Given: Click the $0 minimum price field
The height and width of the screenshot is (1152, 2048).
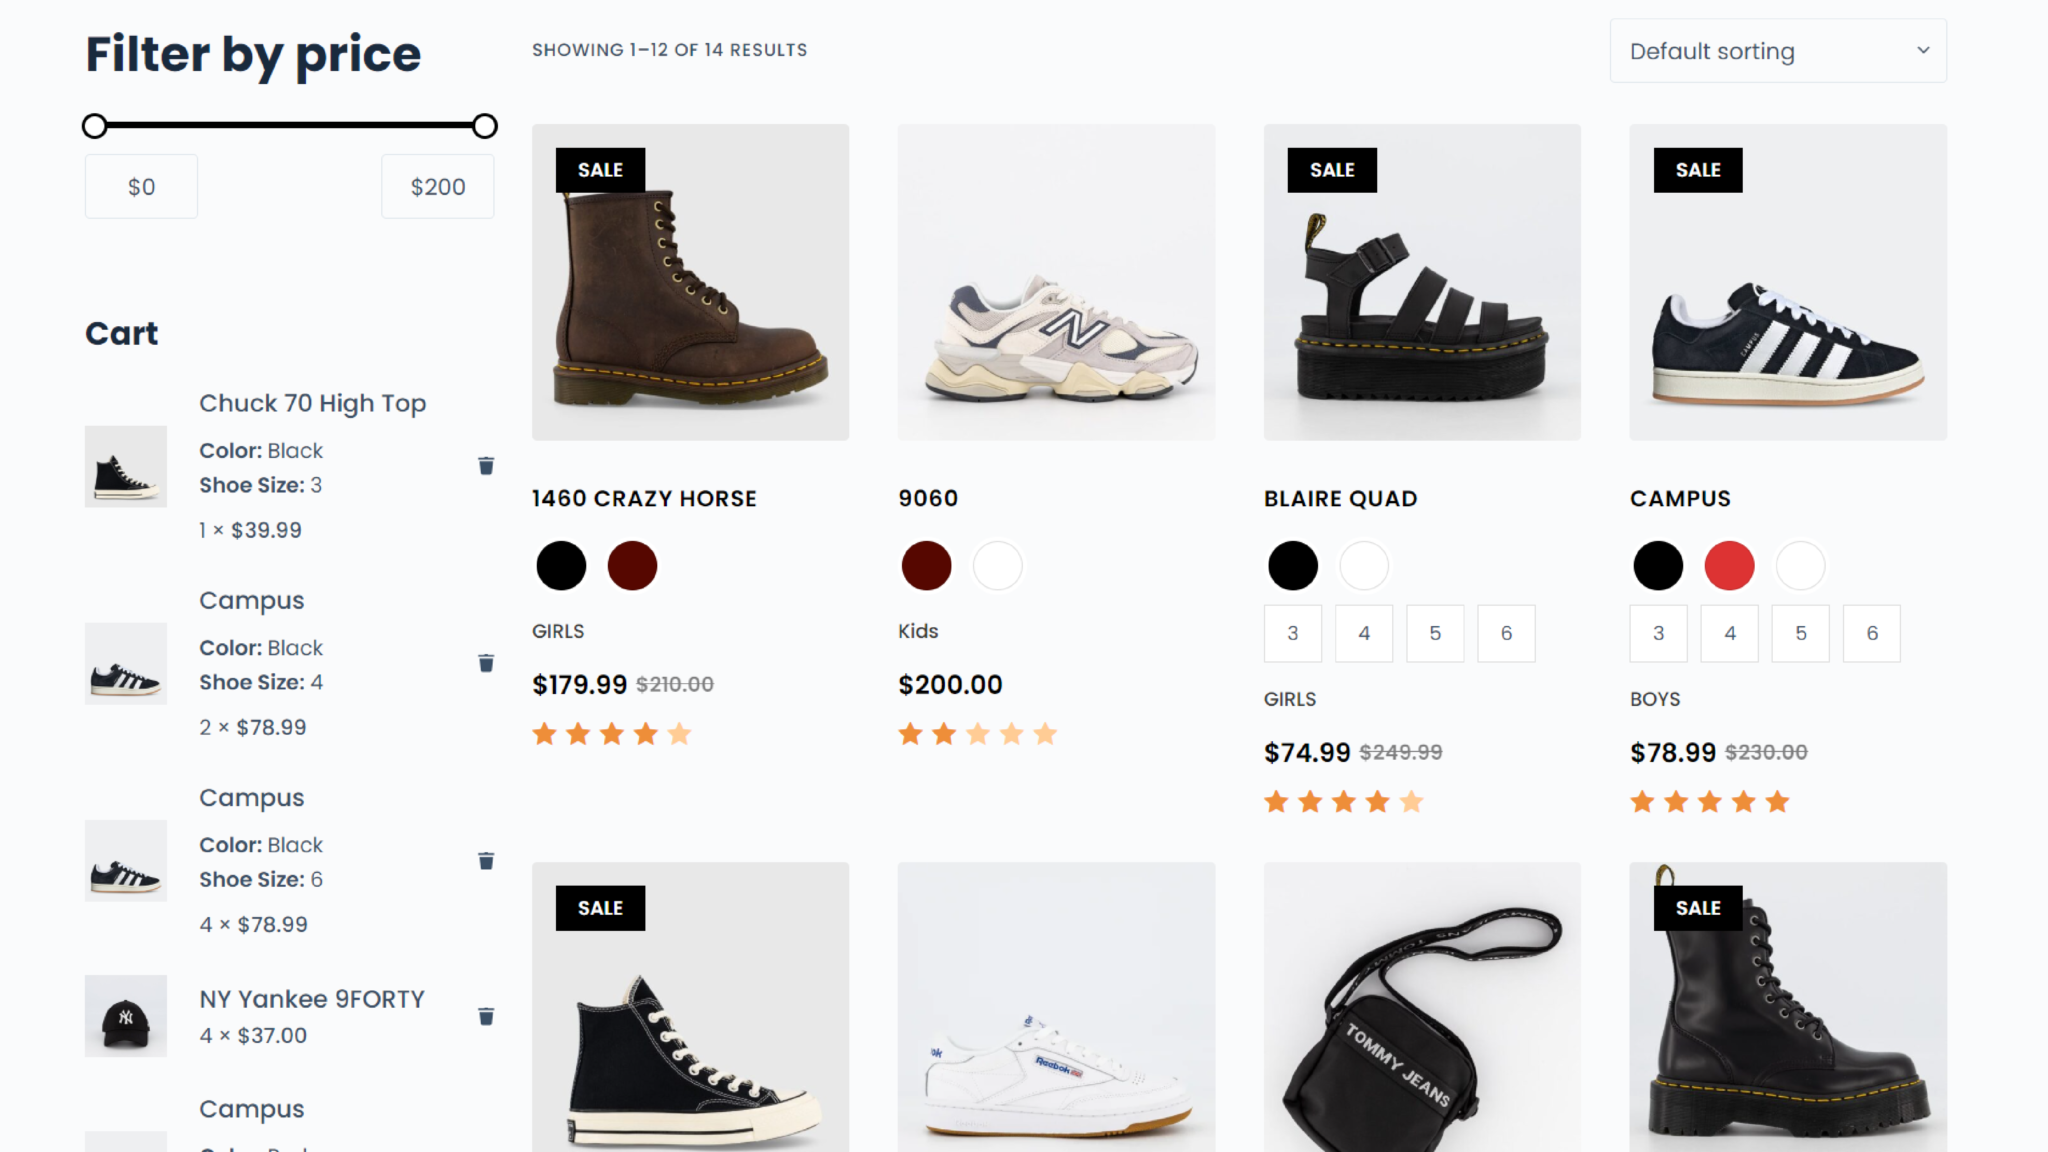Looking at the screenshot, I should [x=141, y=187].
